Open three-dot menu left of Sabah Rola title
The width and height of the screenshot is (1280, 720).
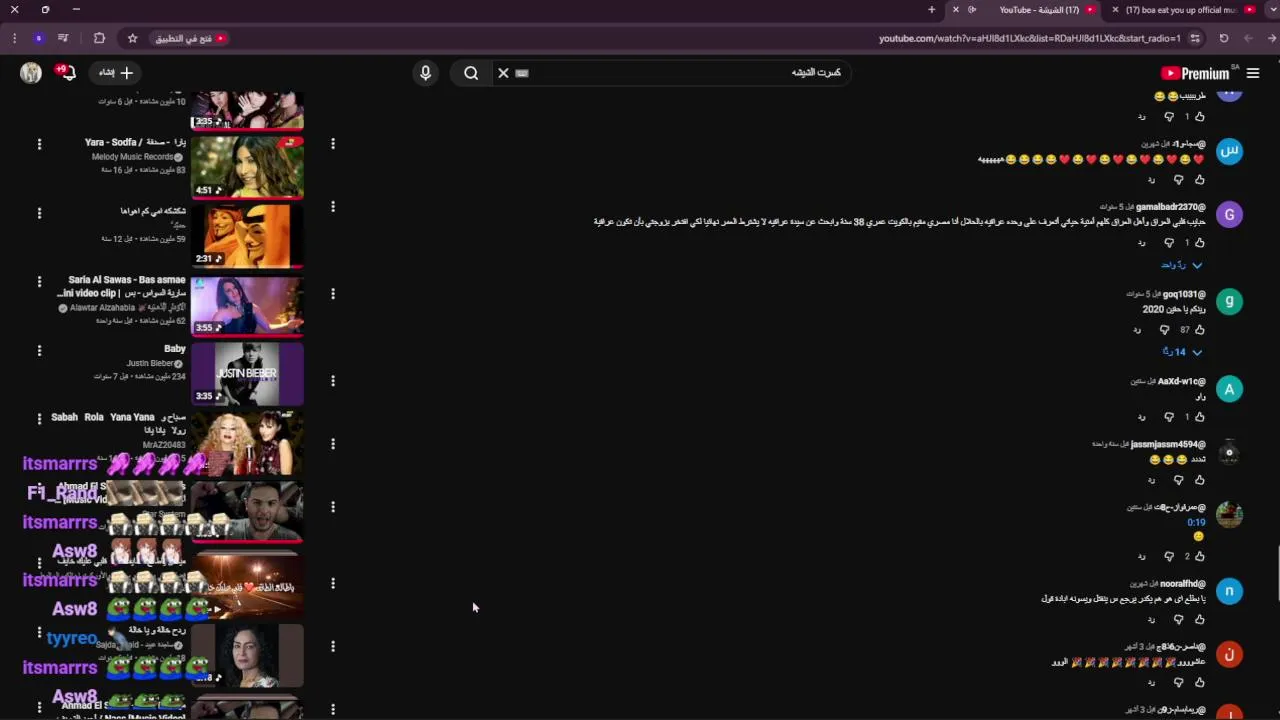pos(39,419)
